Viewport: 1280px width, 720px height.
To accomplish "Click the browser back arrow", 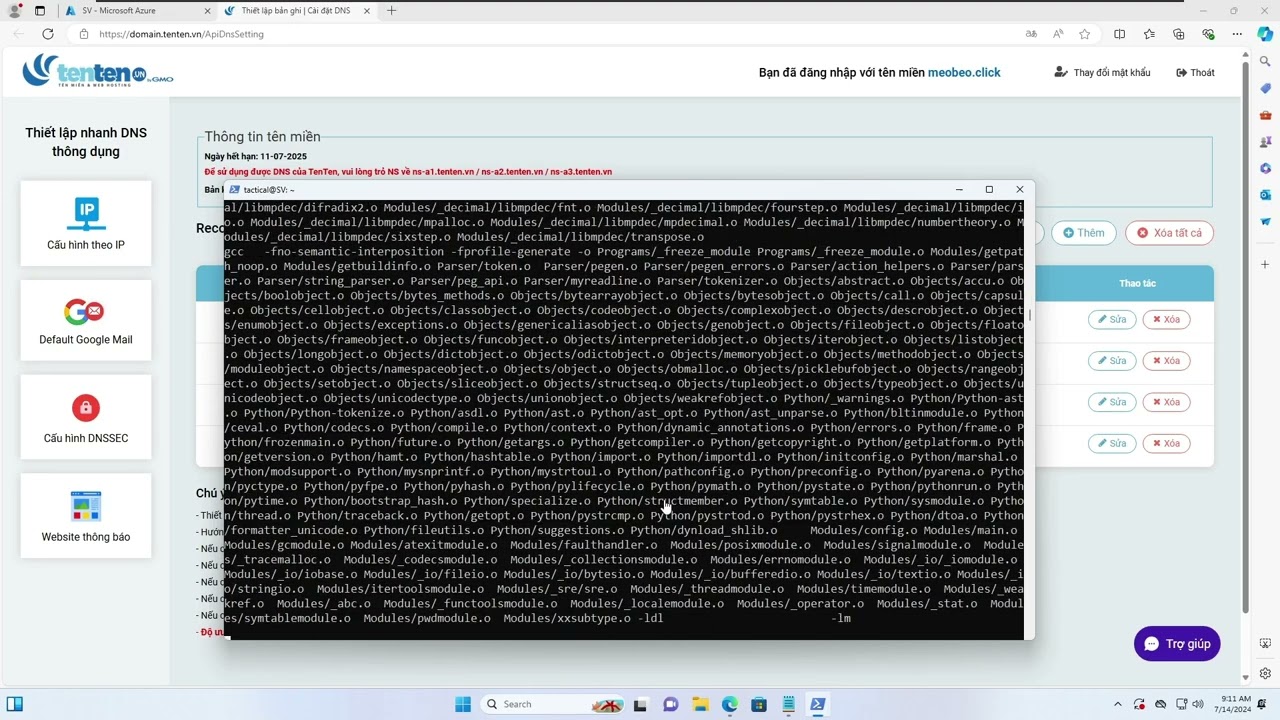I will [x=19, y=34].
